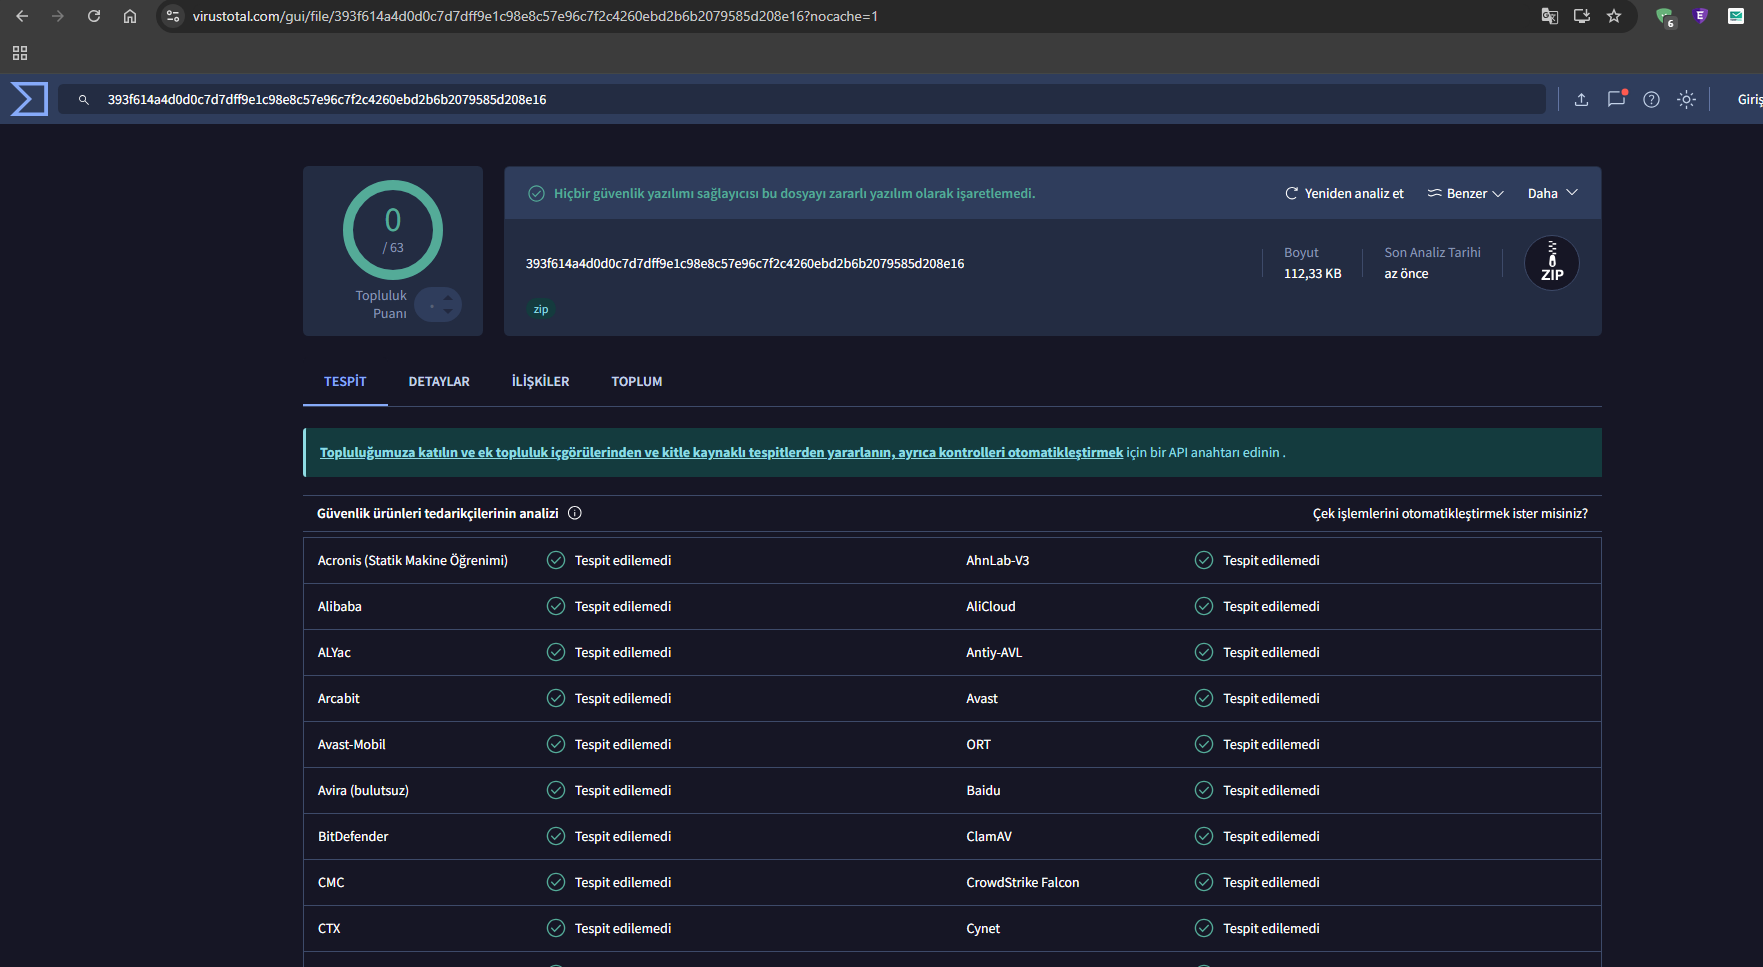
Task: Click the Boyut value 112,33 KB
Action: point(1313,273)
